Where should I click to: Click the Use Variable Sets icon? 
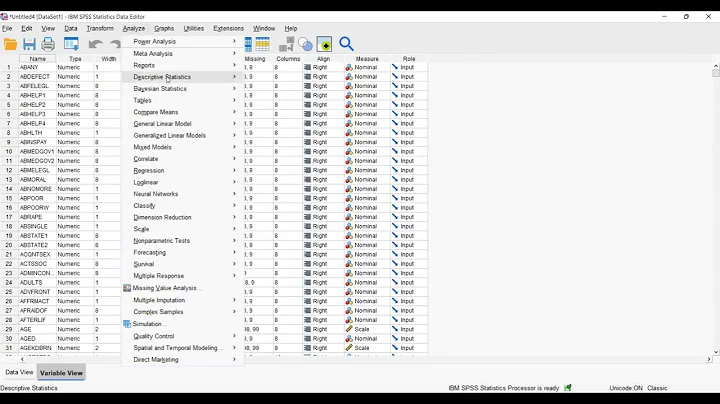(x=324, y=45)
